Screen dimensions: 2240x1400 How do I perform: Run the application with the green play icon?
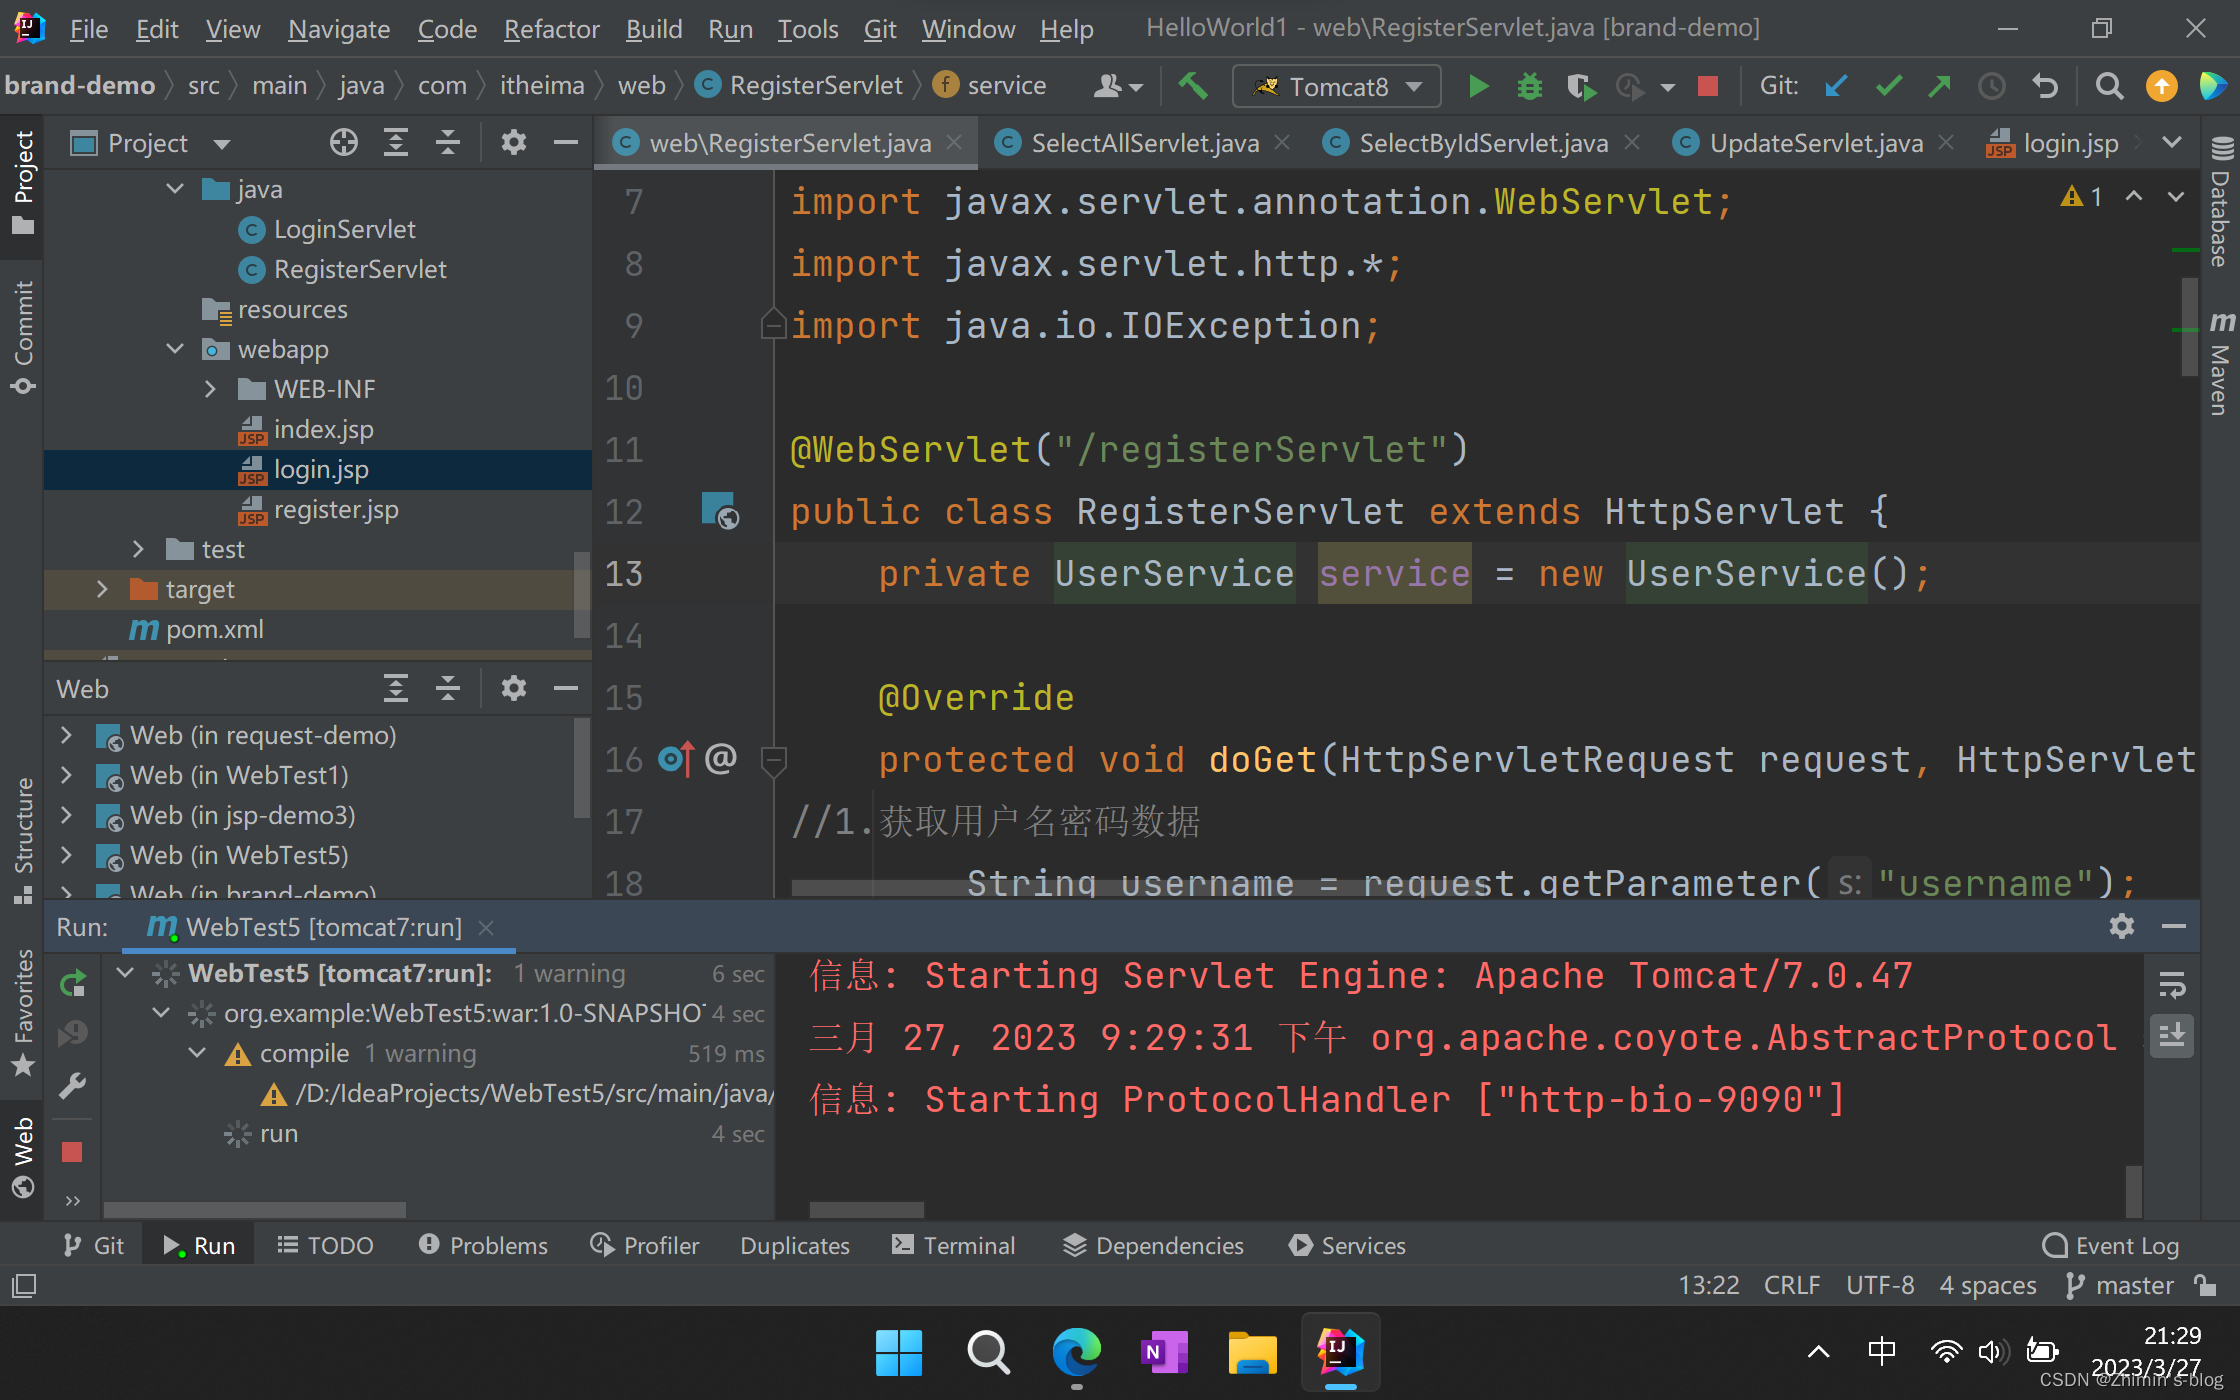coord(1478,86)
